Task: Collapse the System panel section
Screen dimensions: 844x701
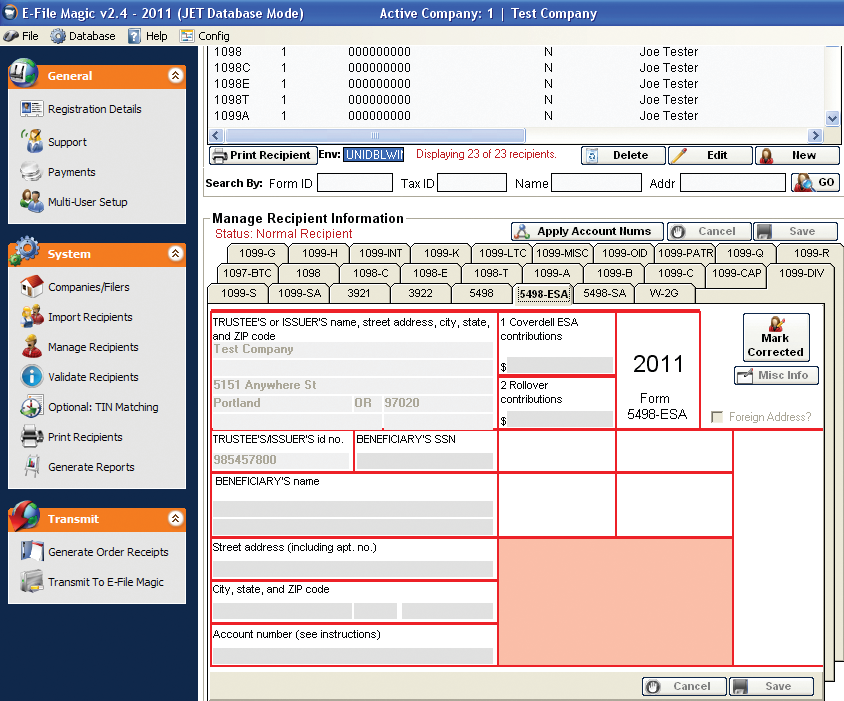Action: tap(176, 254)
